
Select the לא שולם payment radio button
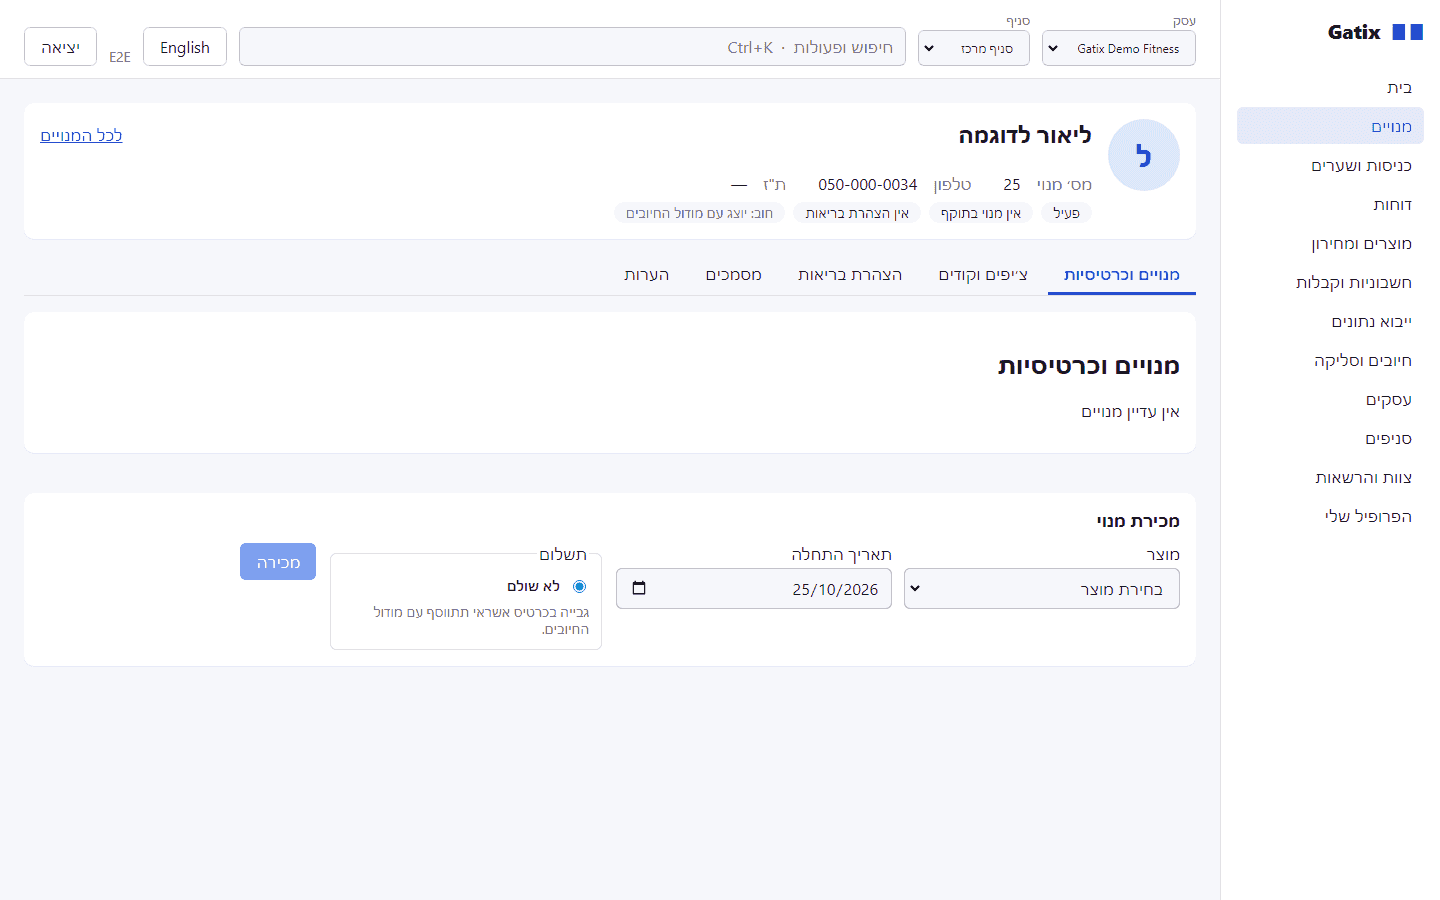[579, 586]
